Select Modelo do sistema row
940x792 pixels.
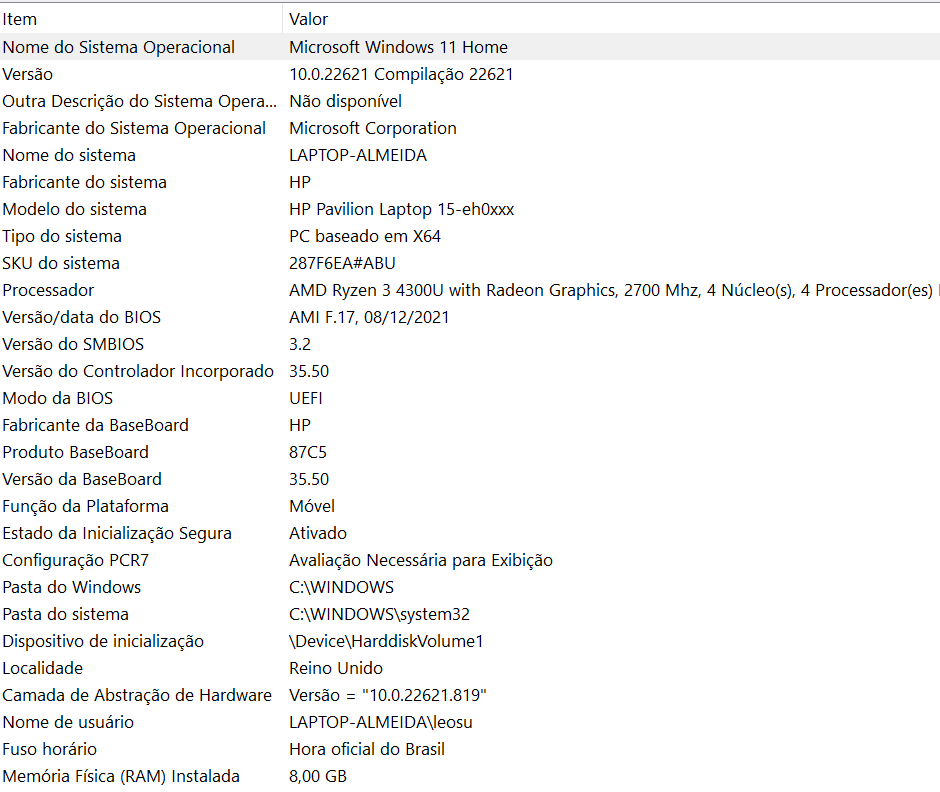470,209
